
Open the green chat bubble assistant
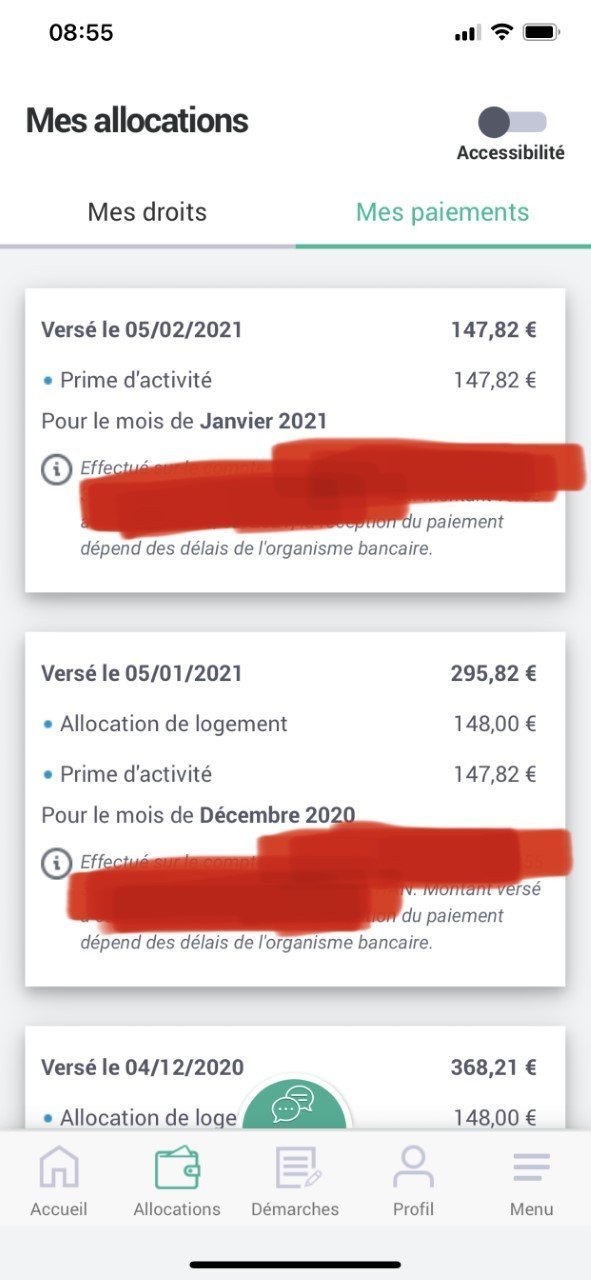point(294,1105)
